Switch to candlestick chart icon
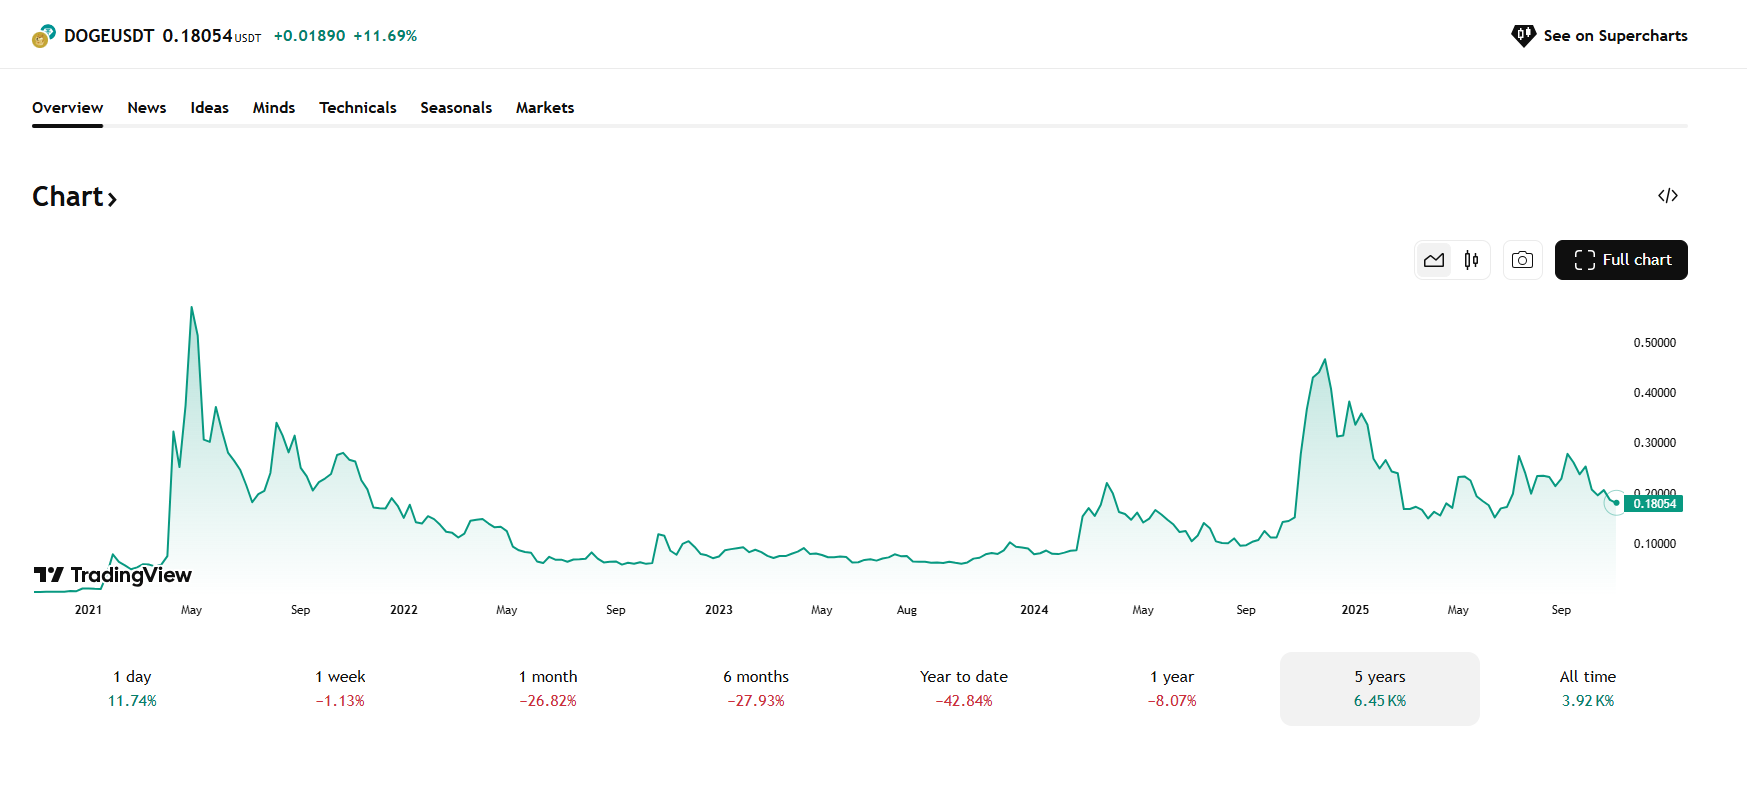Screen dimensions: 1747x791 (x=1471, y=260)
